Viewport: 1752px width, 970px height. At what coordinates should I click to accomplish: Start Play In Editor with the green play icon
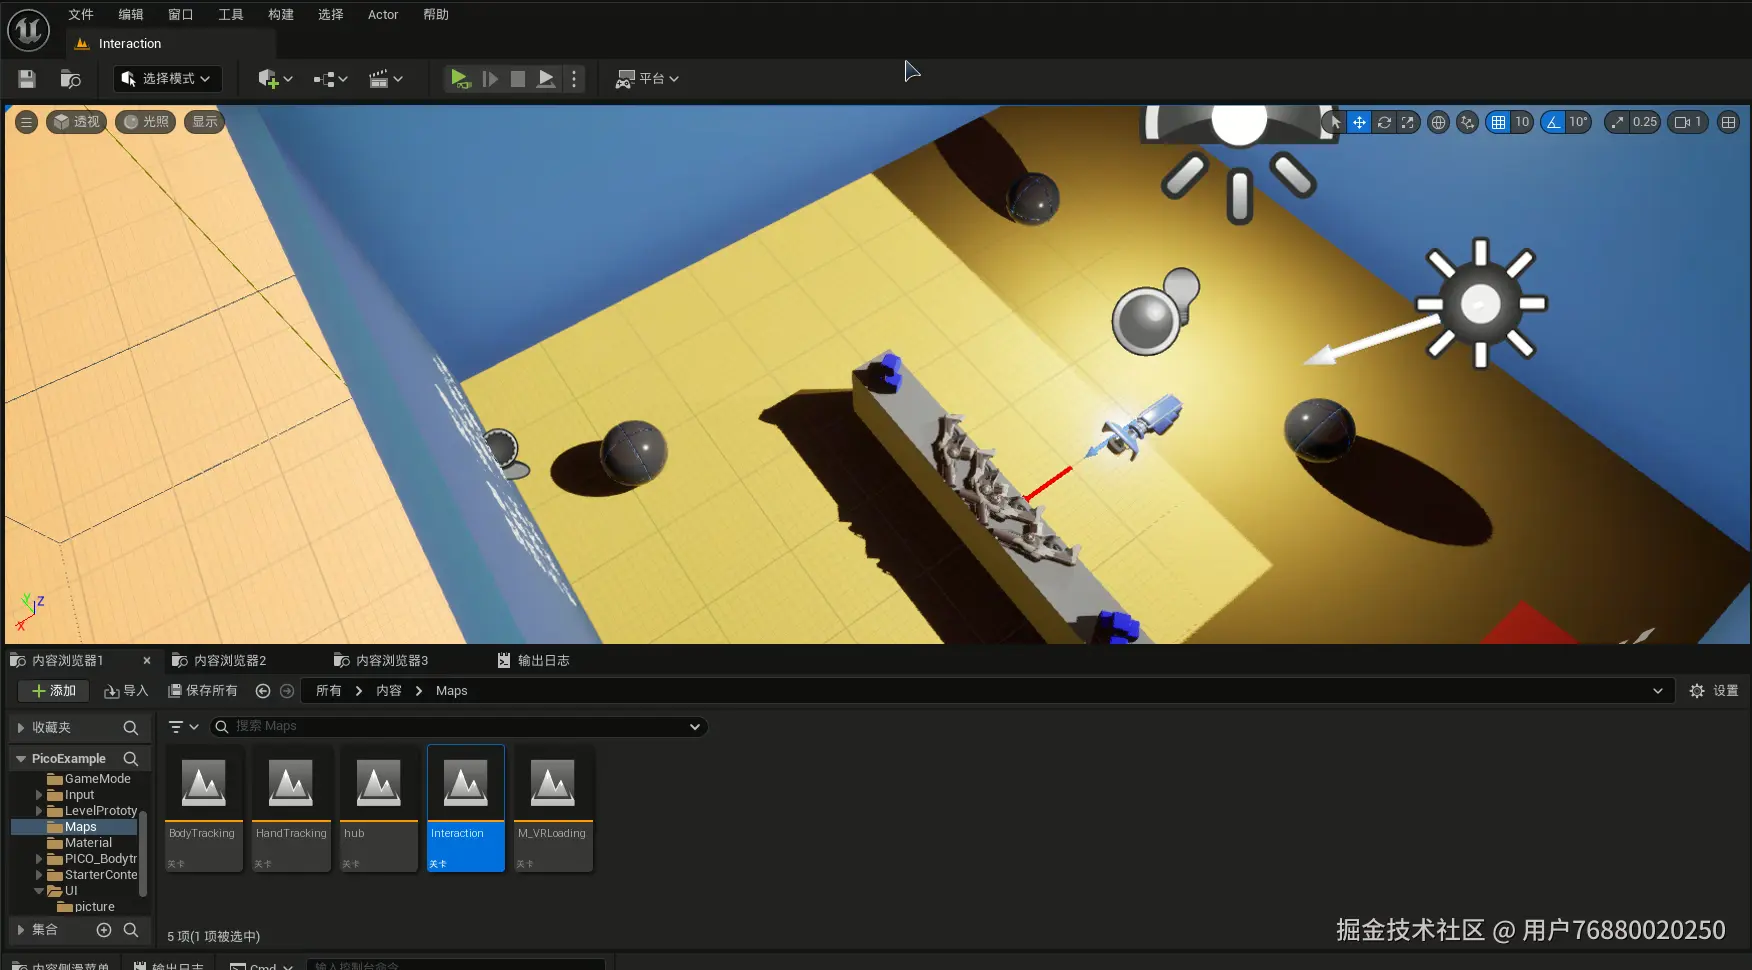(459, 79)
